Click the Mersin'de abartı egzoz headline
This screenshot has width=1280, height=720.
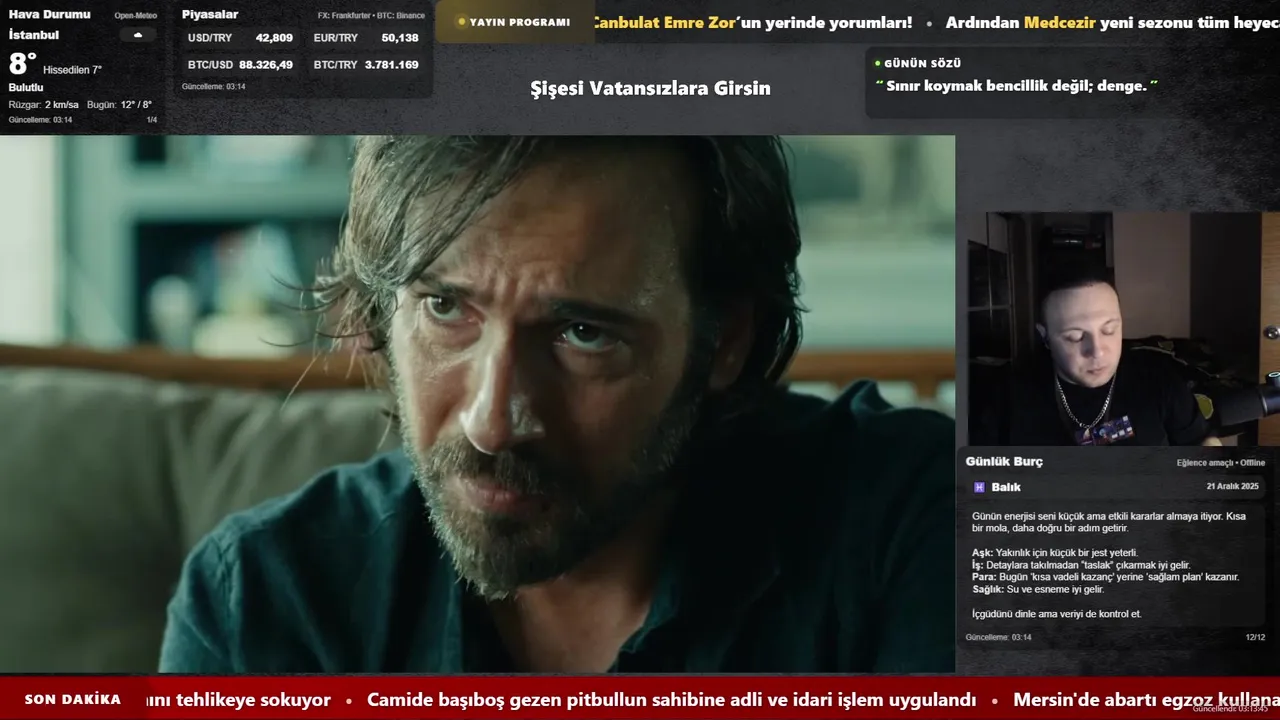(1146, 700)
